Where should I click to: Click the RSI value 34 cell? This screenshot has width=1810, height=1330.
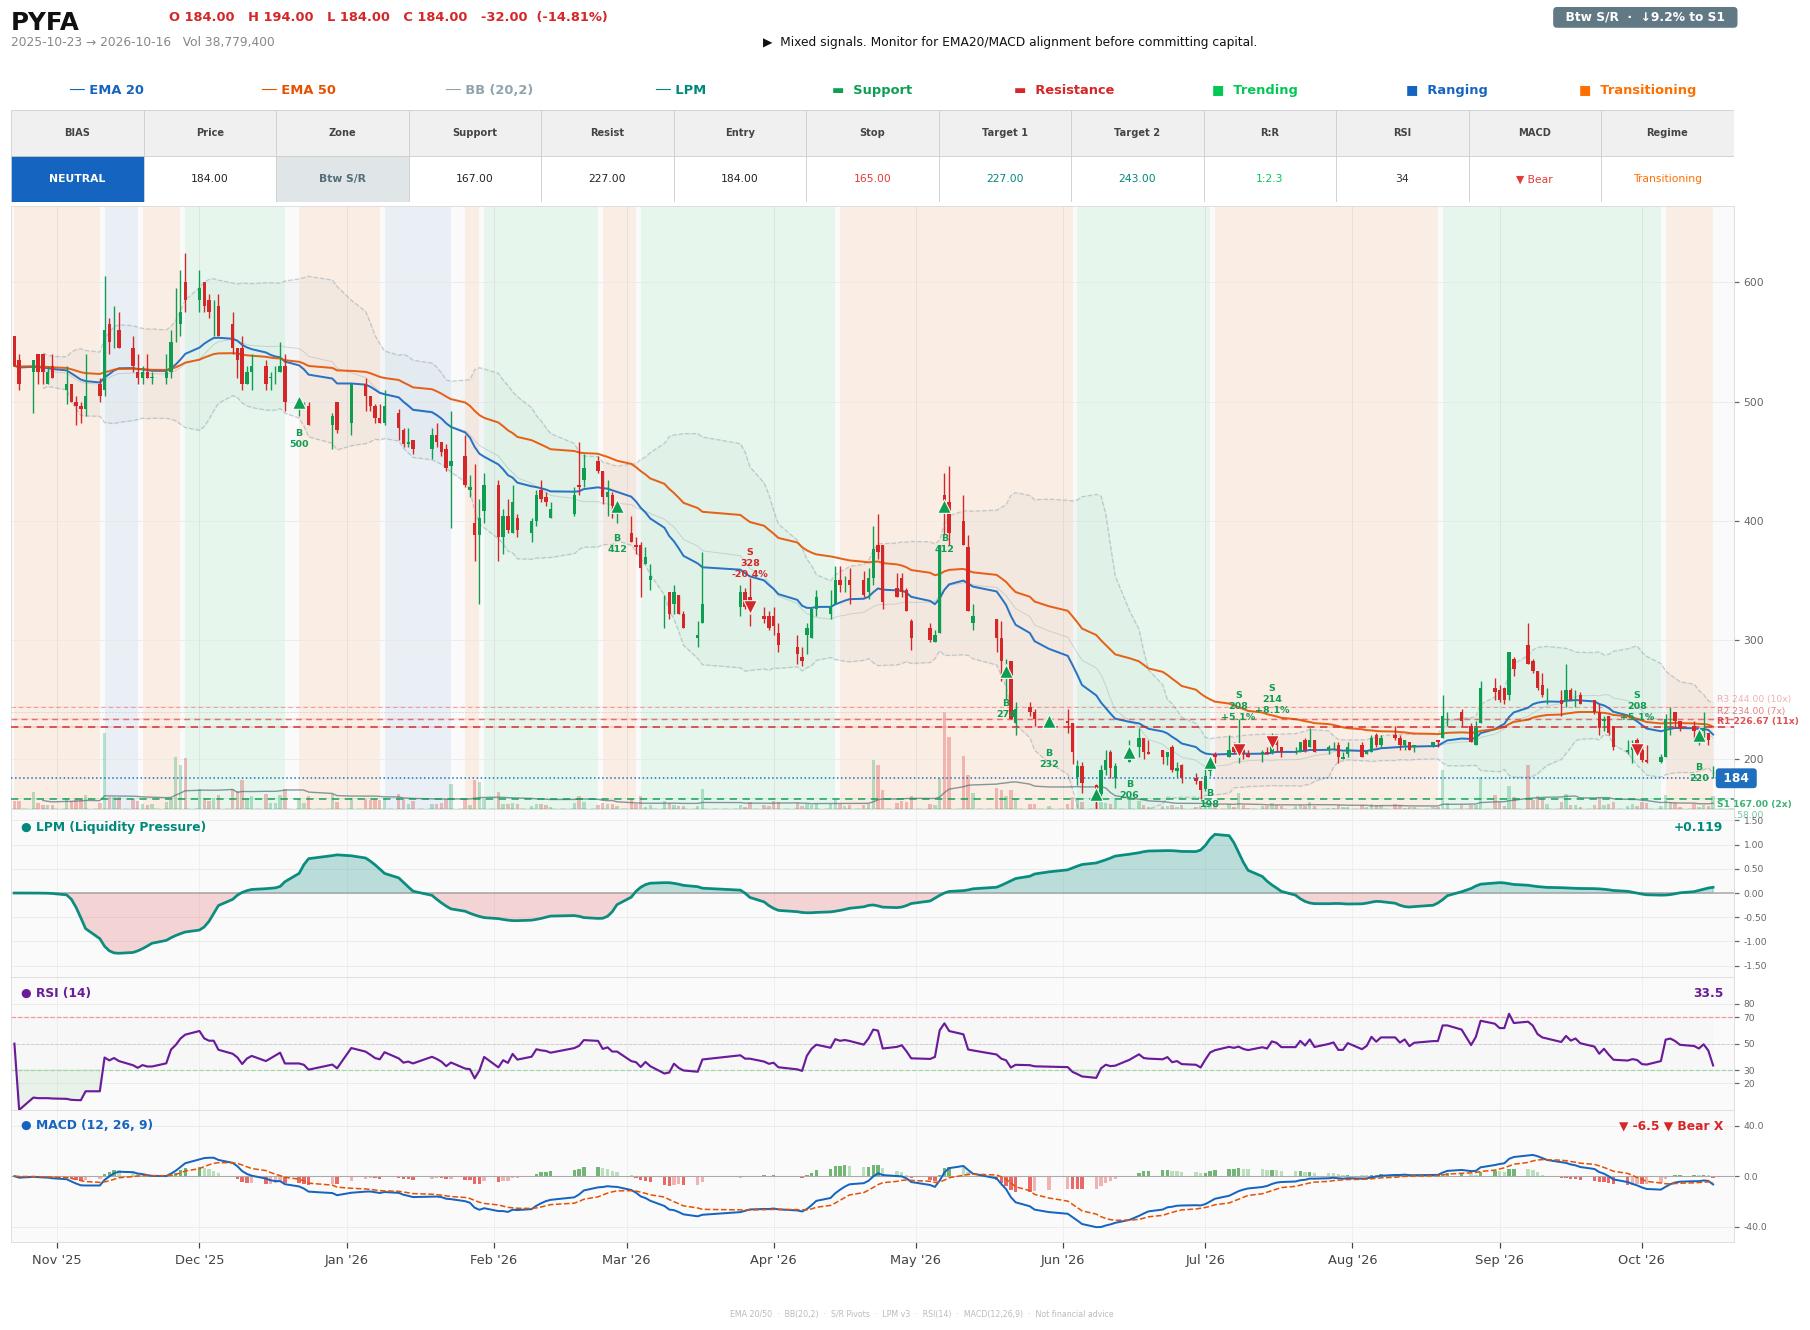[x=1402, y=179]
